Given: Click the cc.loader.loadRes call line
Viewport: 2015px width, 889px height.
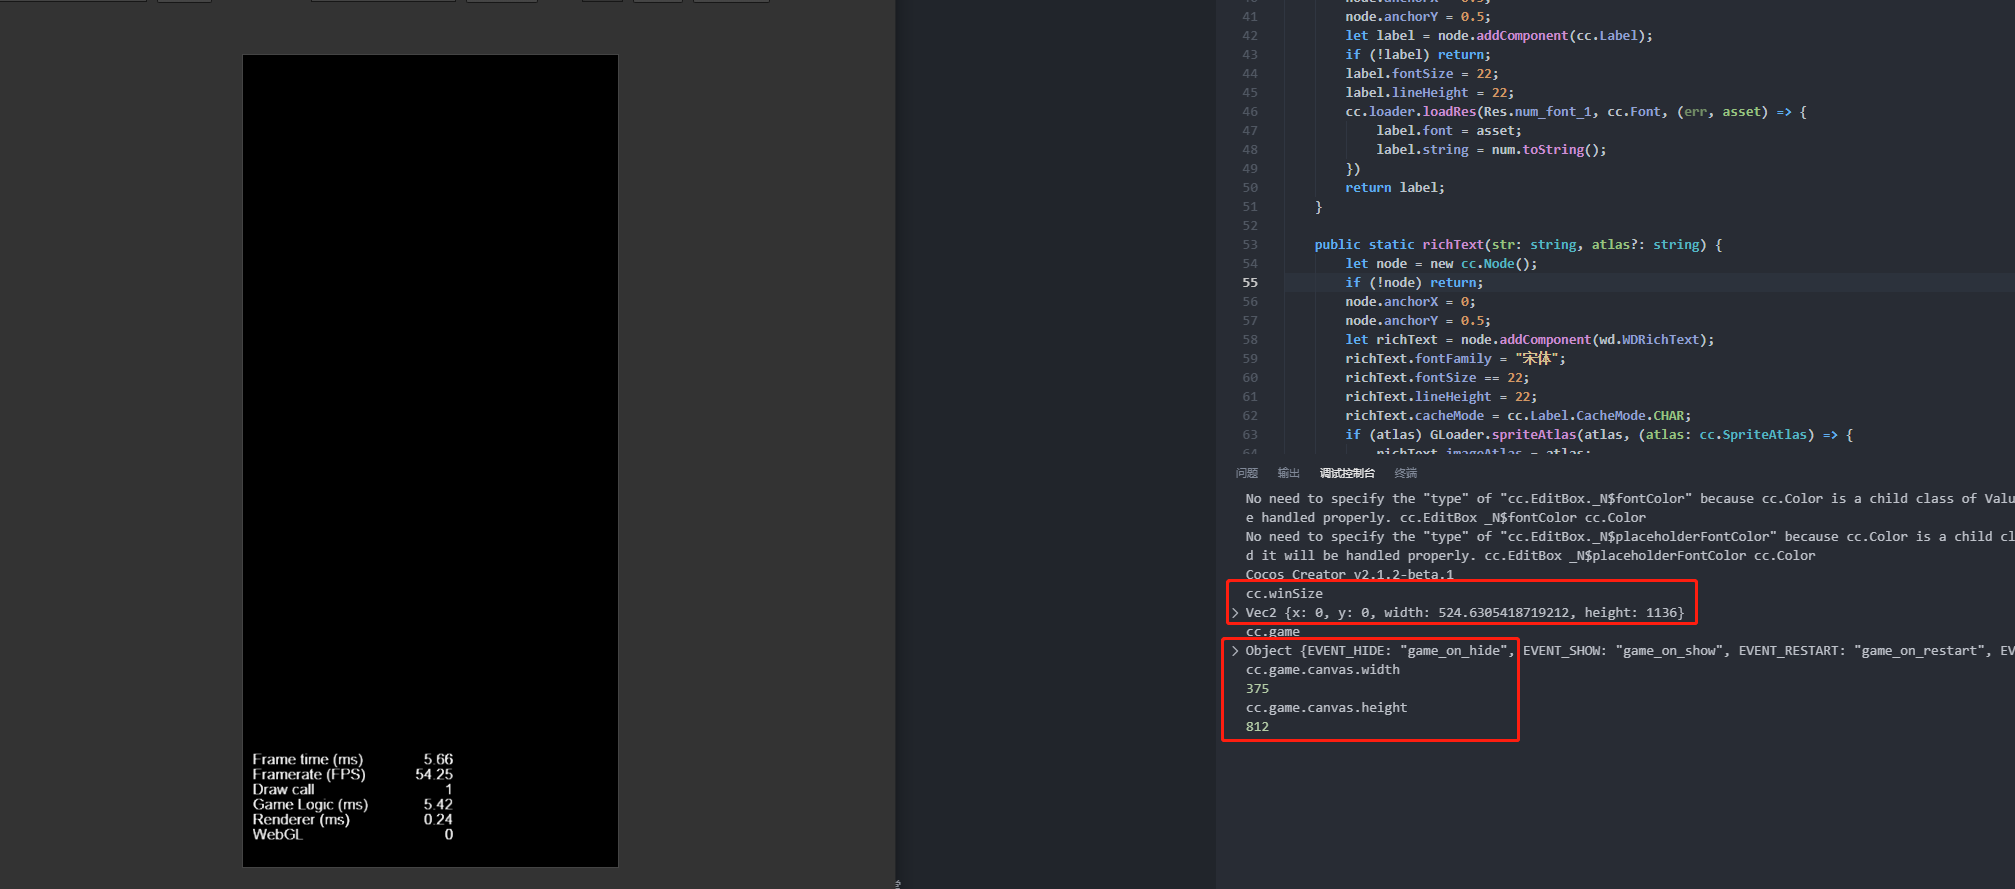Looking at the screenshot, I should pyautogui.click(x=1576, y=112).
